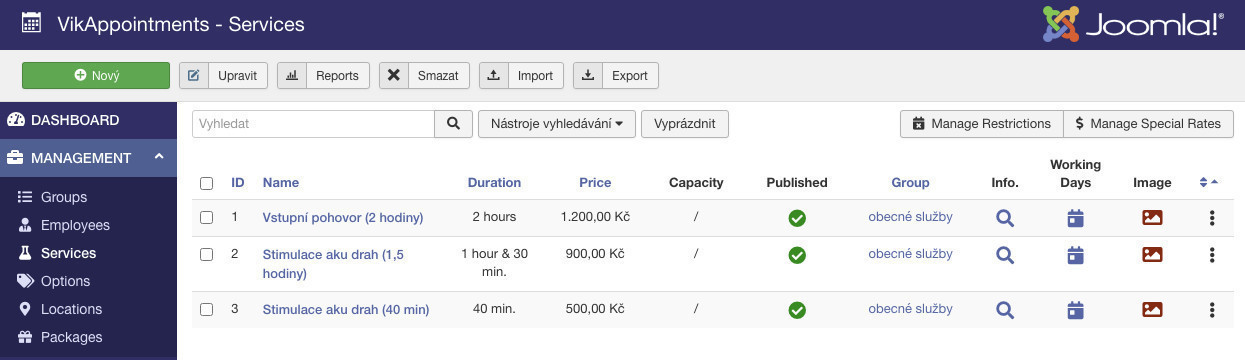Open the three-dot menu for Stimulace 1,5 hodiny
1245x360 pixels.
pyautogui.click(x=1212, y=255)
